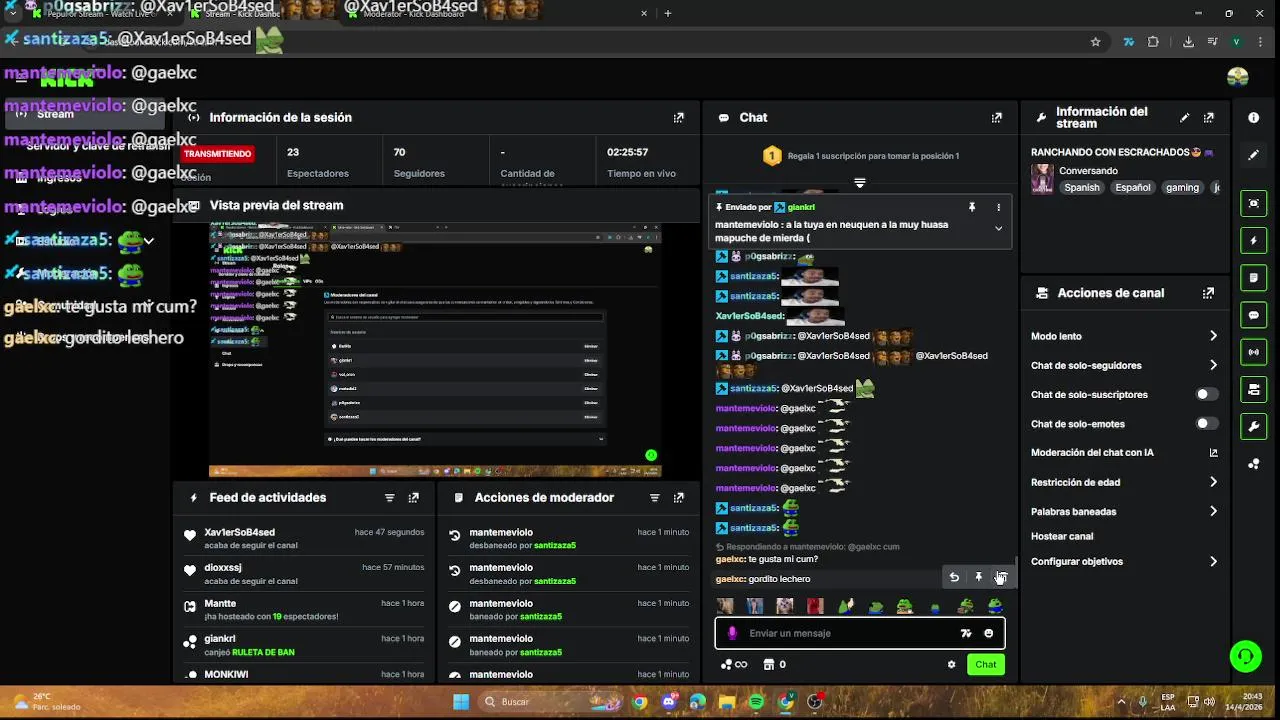This screenshot has height=720, width=1280.
Task: Open the Windows Start button
Action: 461,702
